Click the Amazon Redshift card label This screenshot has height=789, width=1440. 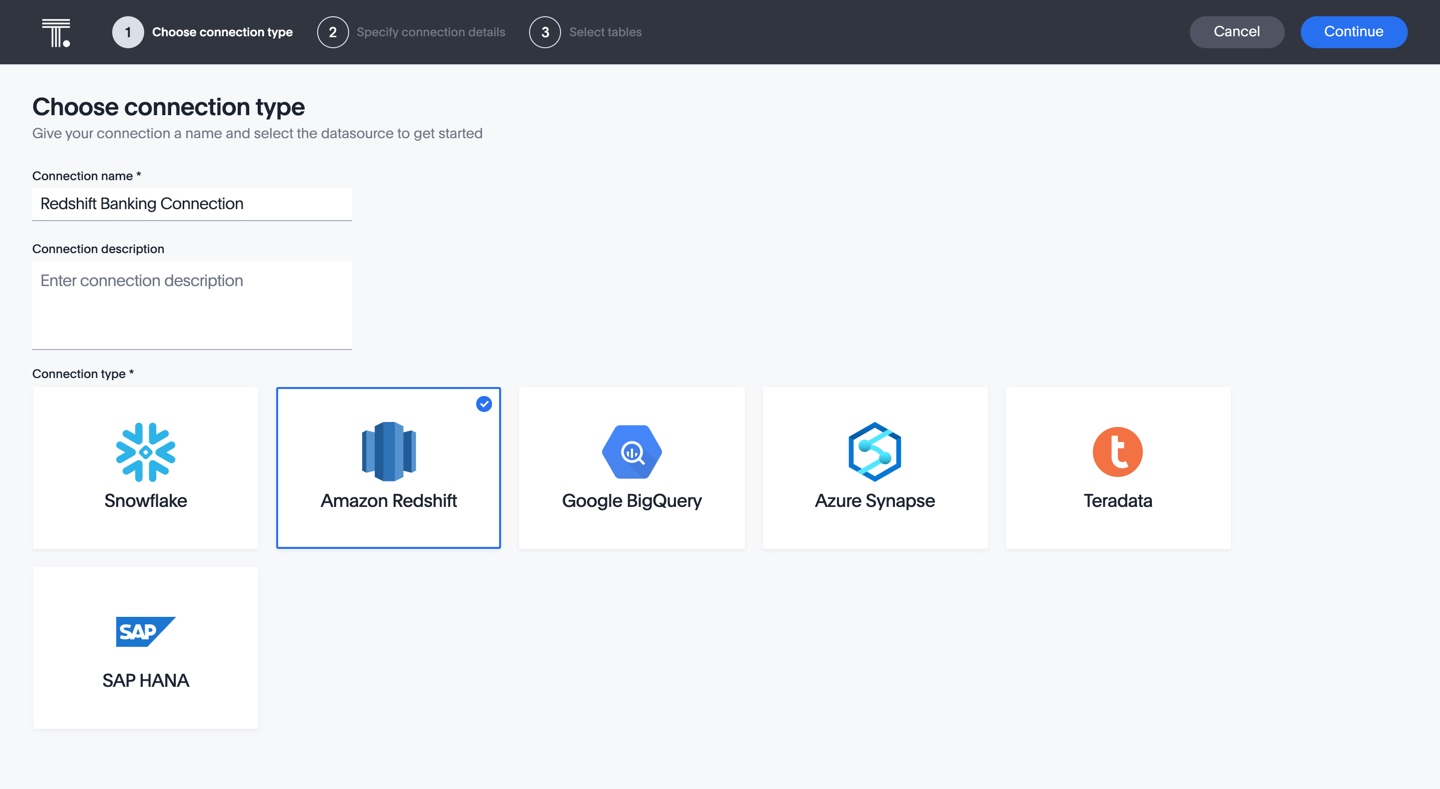(x=389, y=501)
